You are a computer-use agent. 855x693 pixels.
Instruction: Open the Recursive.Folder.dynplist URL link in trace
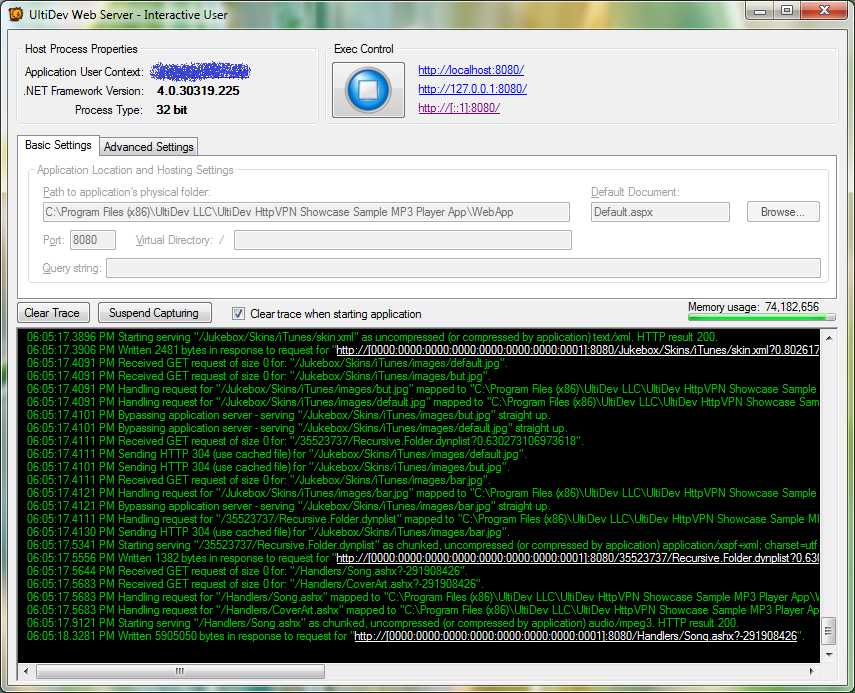point(577,558)
